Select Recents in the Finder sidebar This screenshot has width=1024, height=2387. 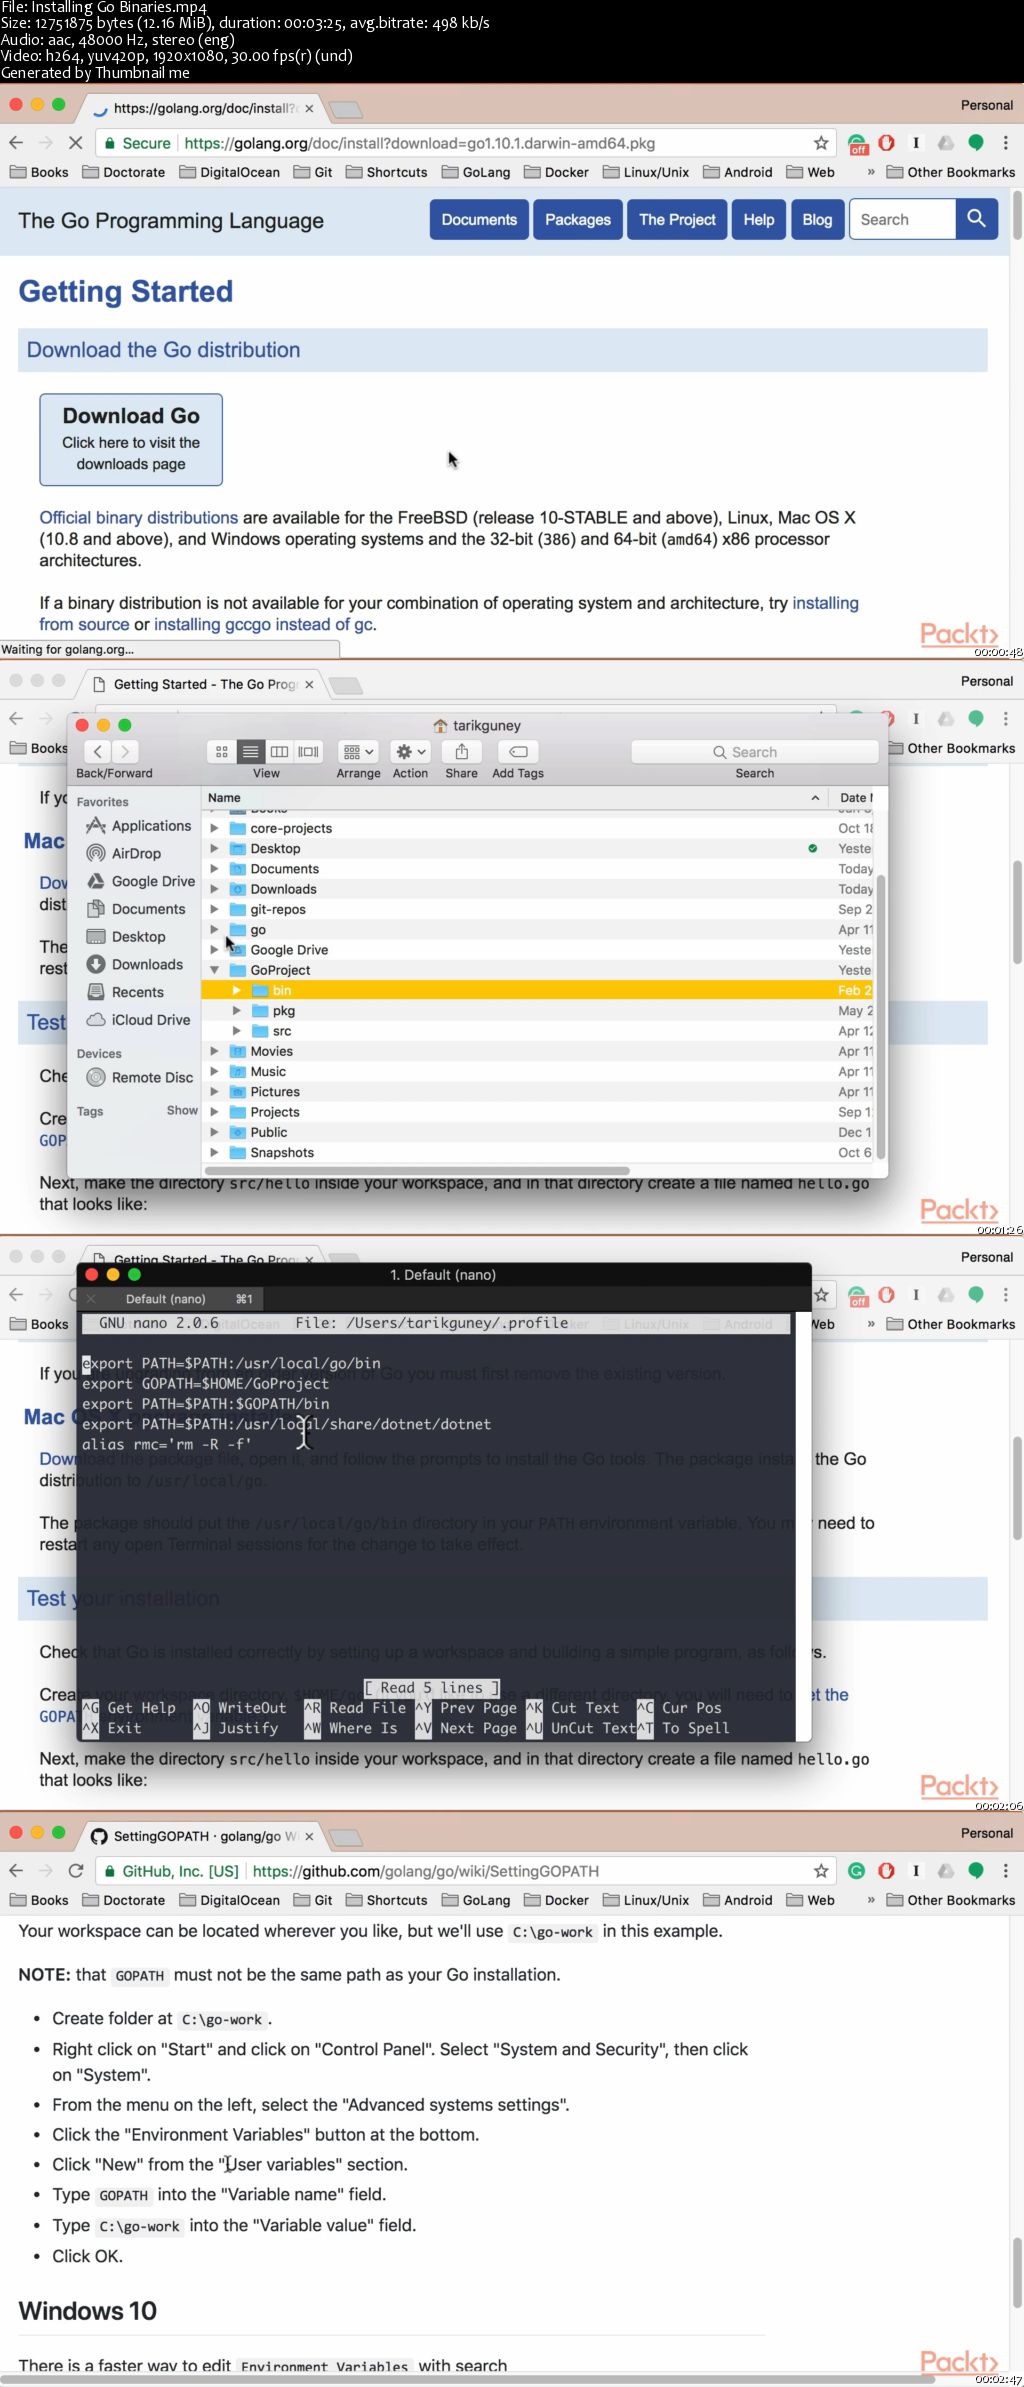(126, 992)
